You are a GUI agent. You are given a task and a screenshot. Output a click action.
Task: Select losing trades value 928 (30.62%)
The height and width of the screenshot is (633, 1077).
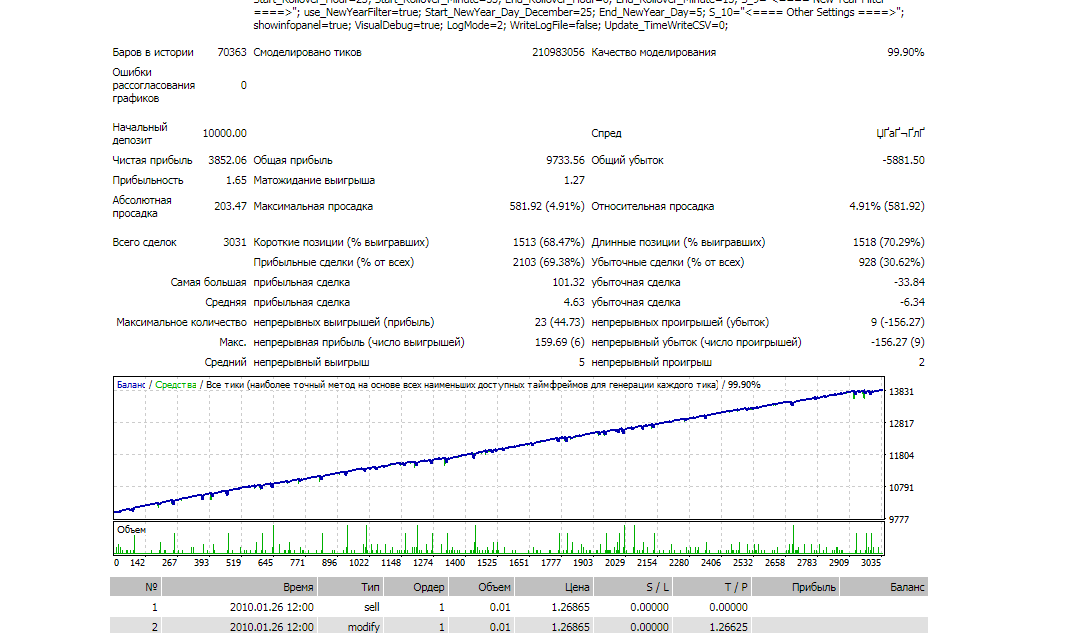892,262
